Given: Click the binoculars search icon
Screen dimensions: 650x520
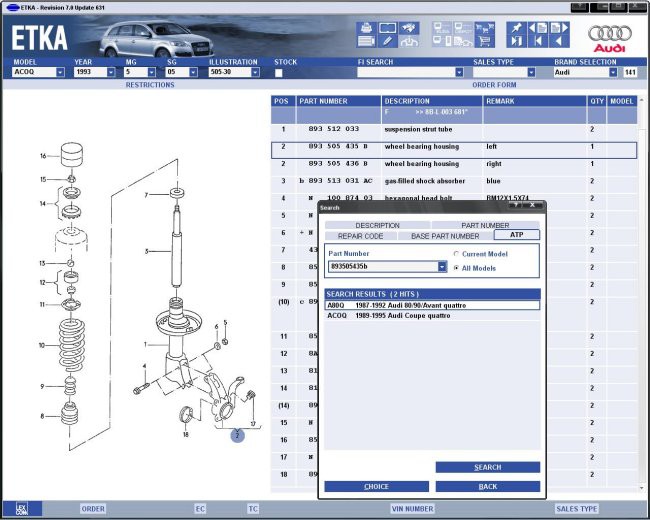Looking at the screenshot, I should 409,28.
